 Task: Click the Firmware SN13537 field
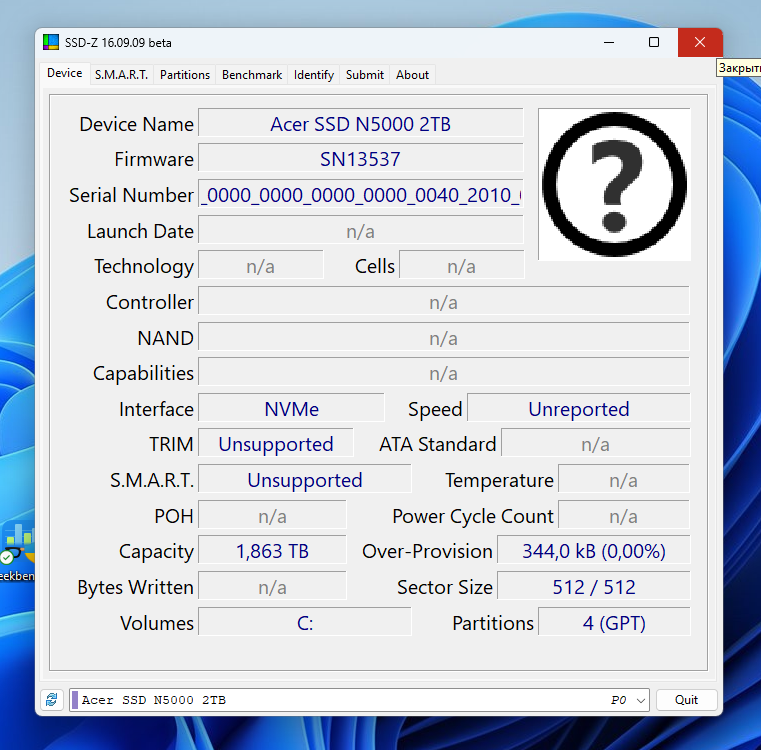(360, 159)
